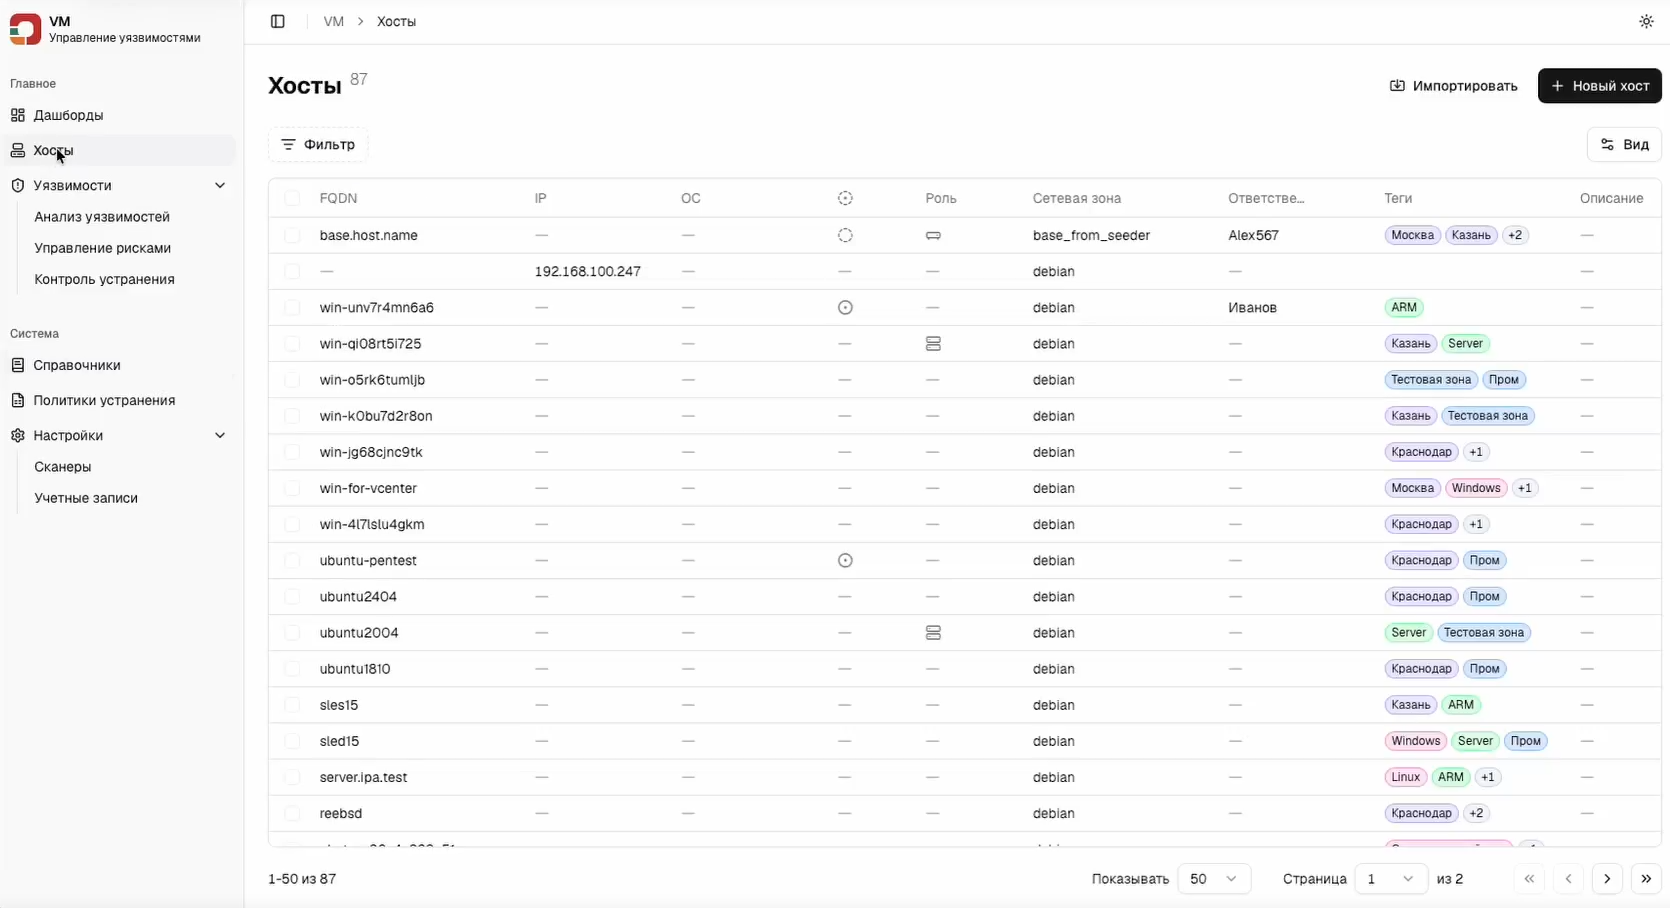The width and height of the screenshot is (1670, 908).
Task: Click the VM application logo
Action: point(25,29)
